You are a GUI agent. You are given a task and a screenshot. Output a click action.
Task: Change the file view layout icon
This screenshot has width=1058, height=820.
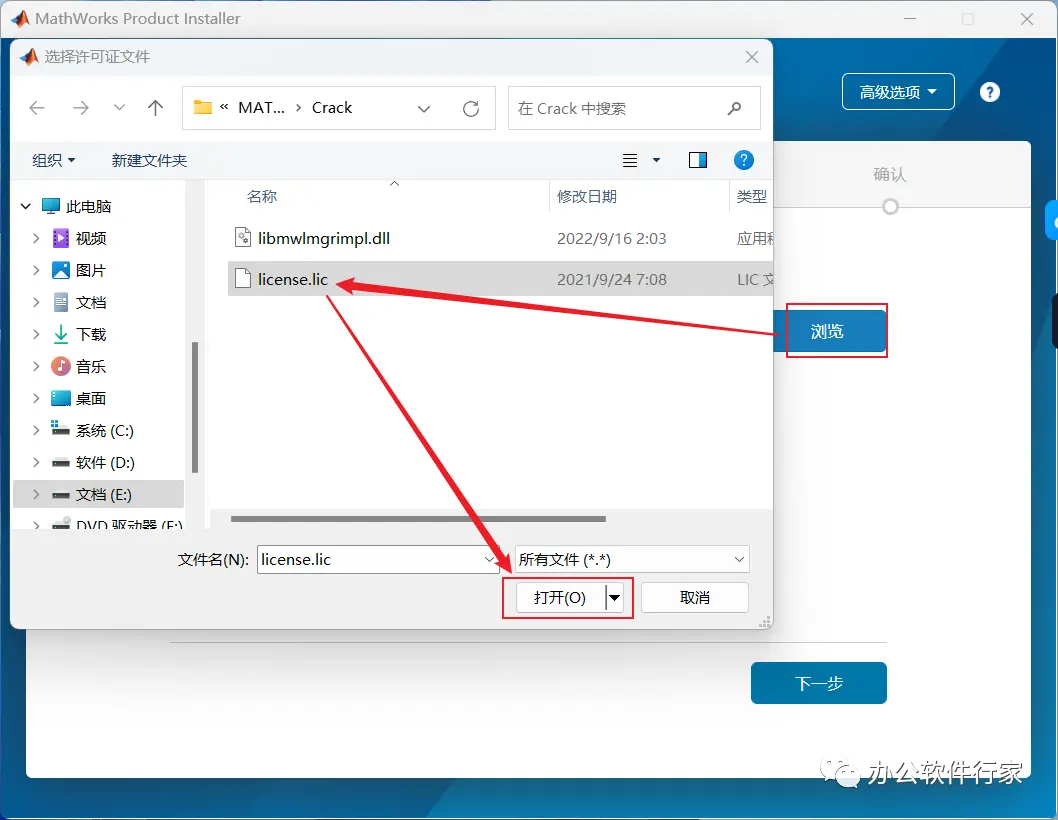630,160
